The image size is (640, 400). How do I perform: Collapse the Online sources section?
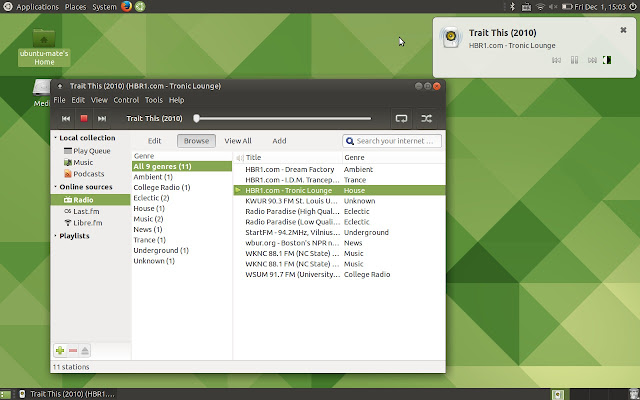(x=56, y=187)
